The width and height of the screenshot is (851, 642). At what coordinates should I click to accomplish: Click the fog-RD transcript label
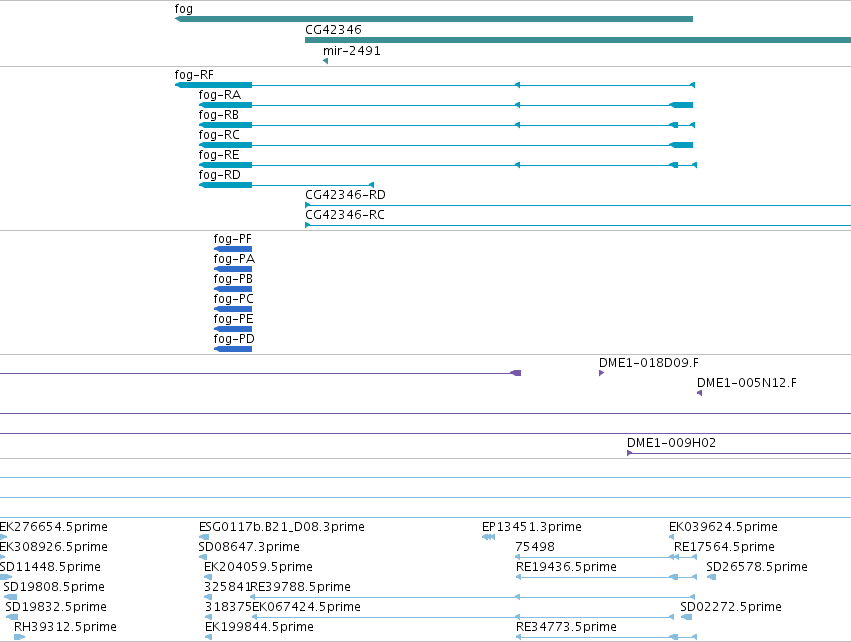click(220, 175)
